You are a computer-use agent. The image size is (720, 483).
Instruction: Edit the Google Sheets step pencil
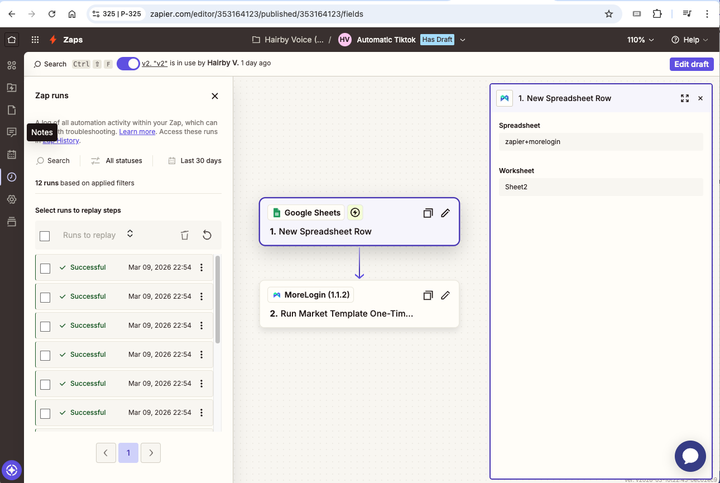pyautogui.click(x=445, y=213)
